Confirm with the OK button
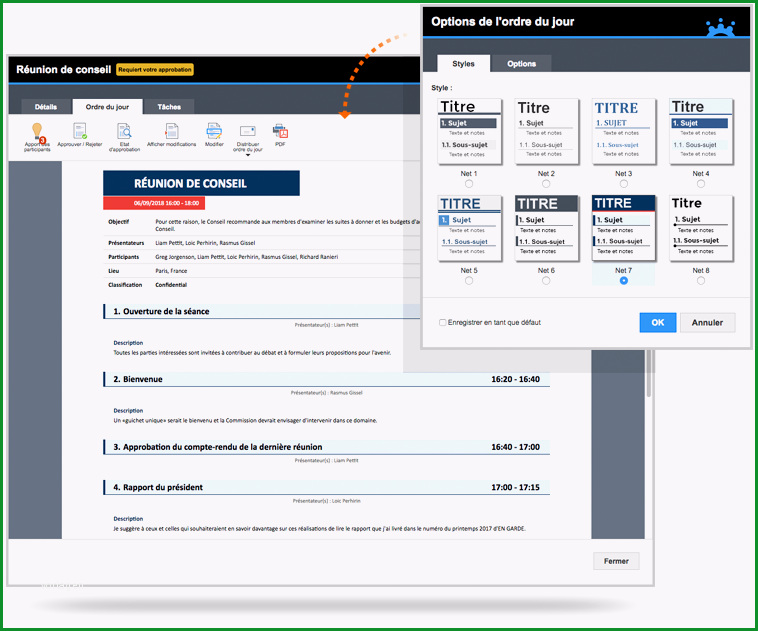Screen dimensions: 758x631 coord(657,323)
